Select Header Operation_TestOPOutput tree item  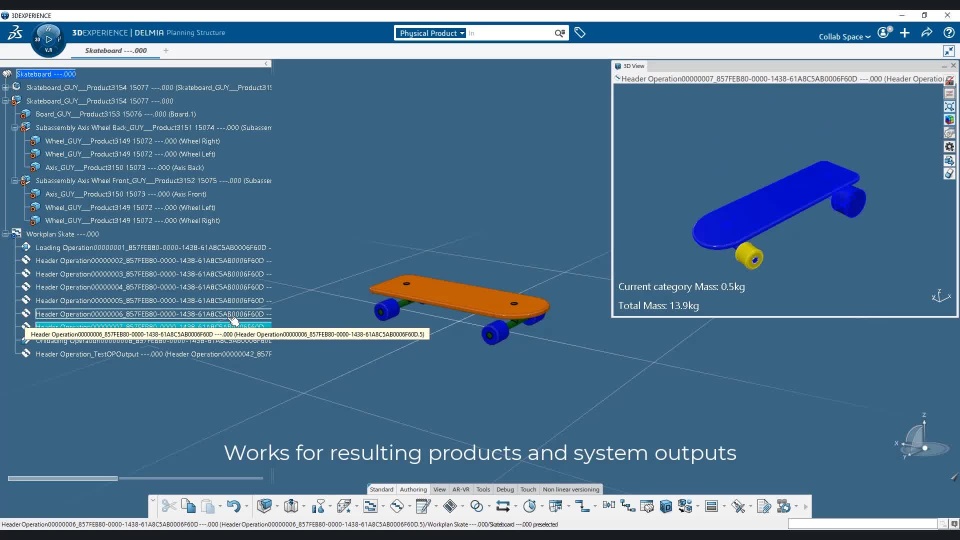click(153, 354)
